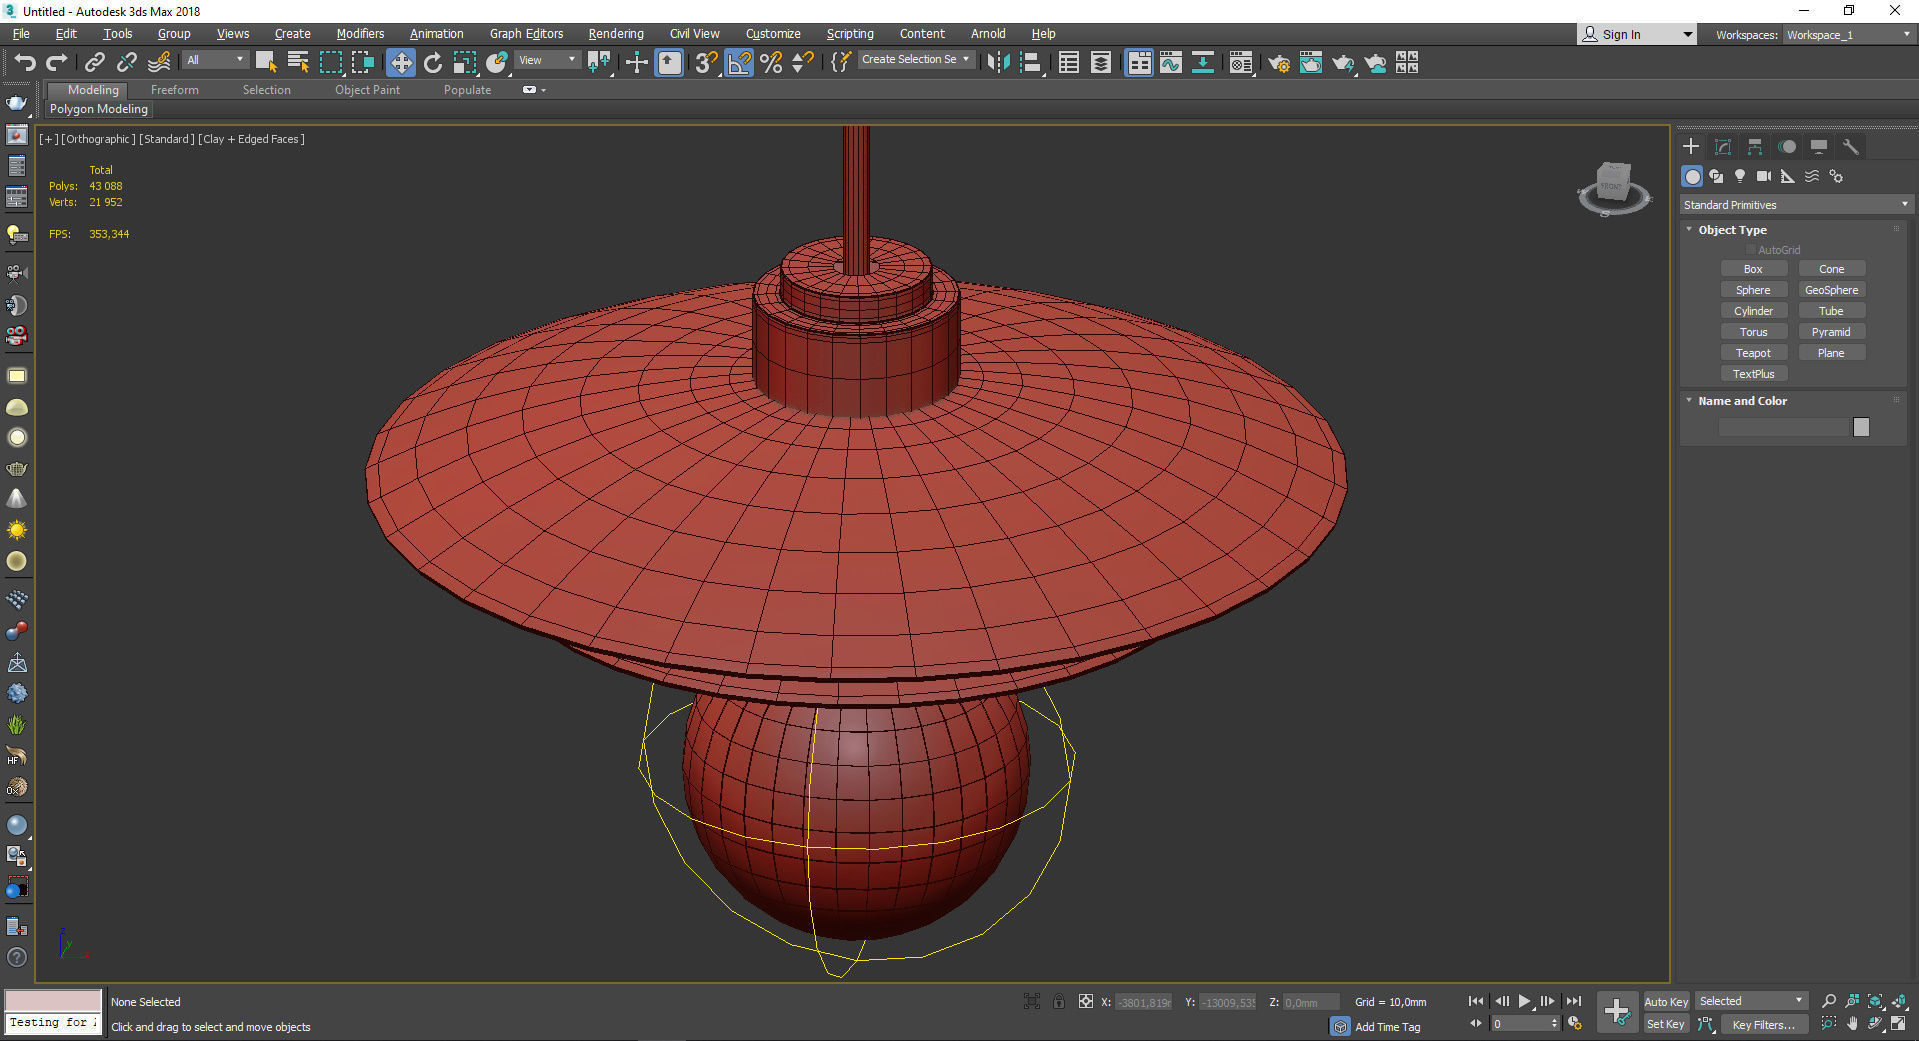Open the Standard Primitives dropdown
The height and width of the screenshot is (1041, 1919).
(1796, 205)
